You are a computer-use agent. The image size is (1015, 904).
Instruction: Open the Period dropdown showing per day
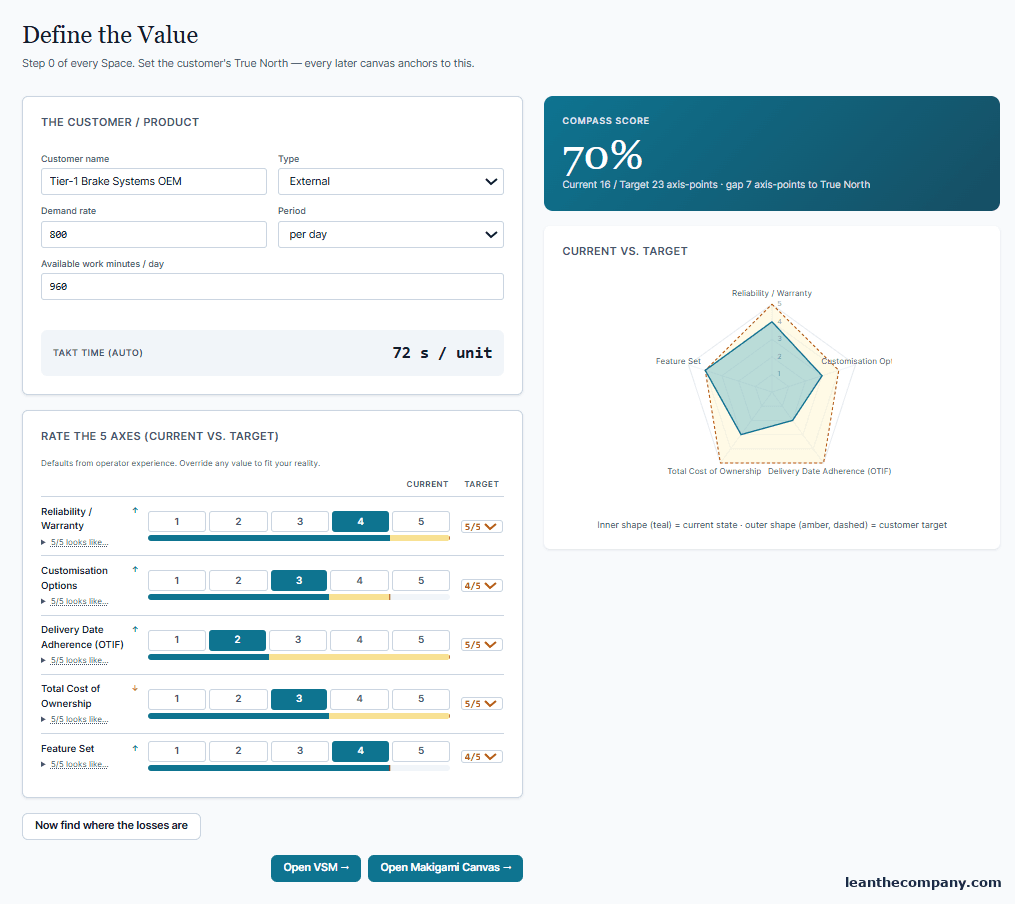point(391,234)
